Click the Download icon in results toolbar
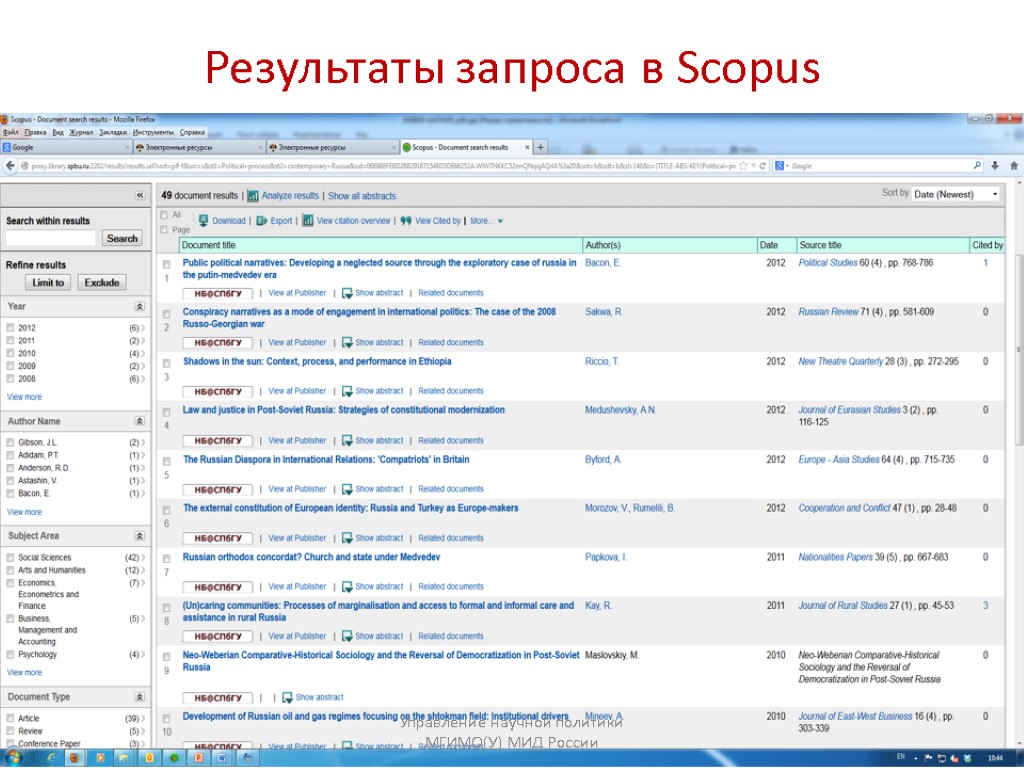This screenshot has height=768, width=1024. click(203, 221)
